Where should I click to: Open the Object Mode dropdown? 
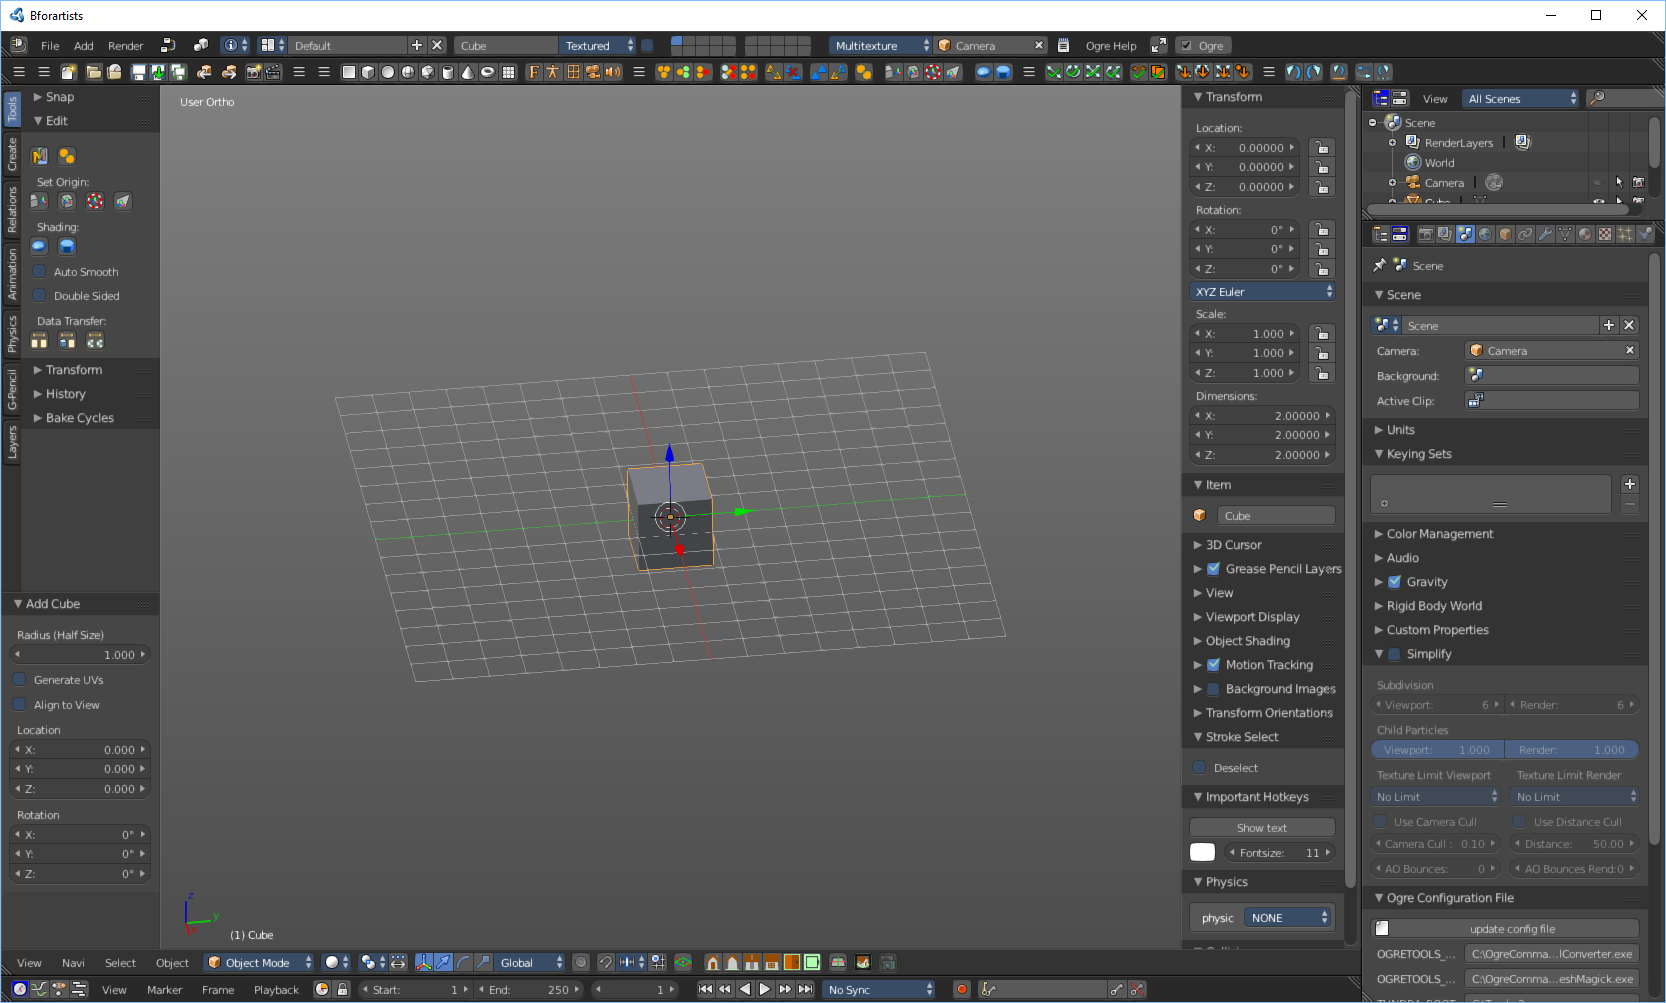pyautogui.click(x=259, y=963)
